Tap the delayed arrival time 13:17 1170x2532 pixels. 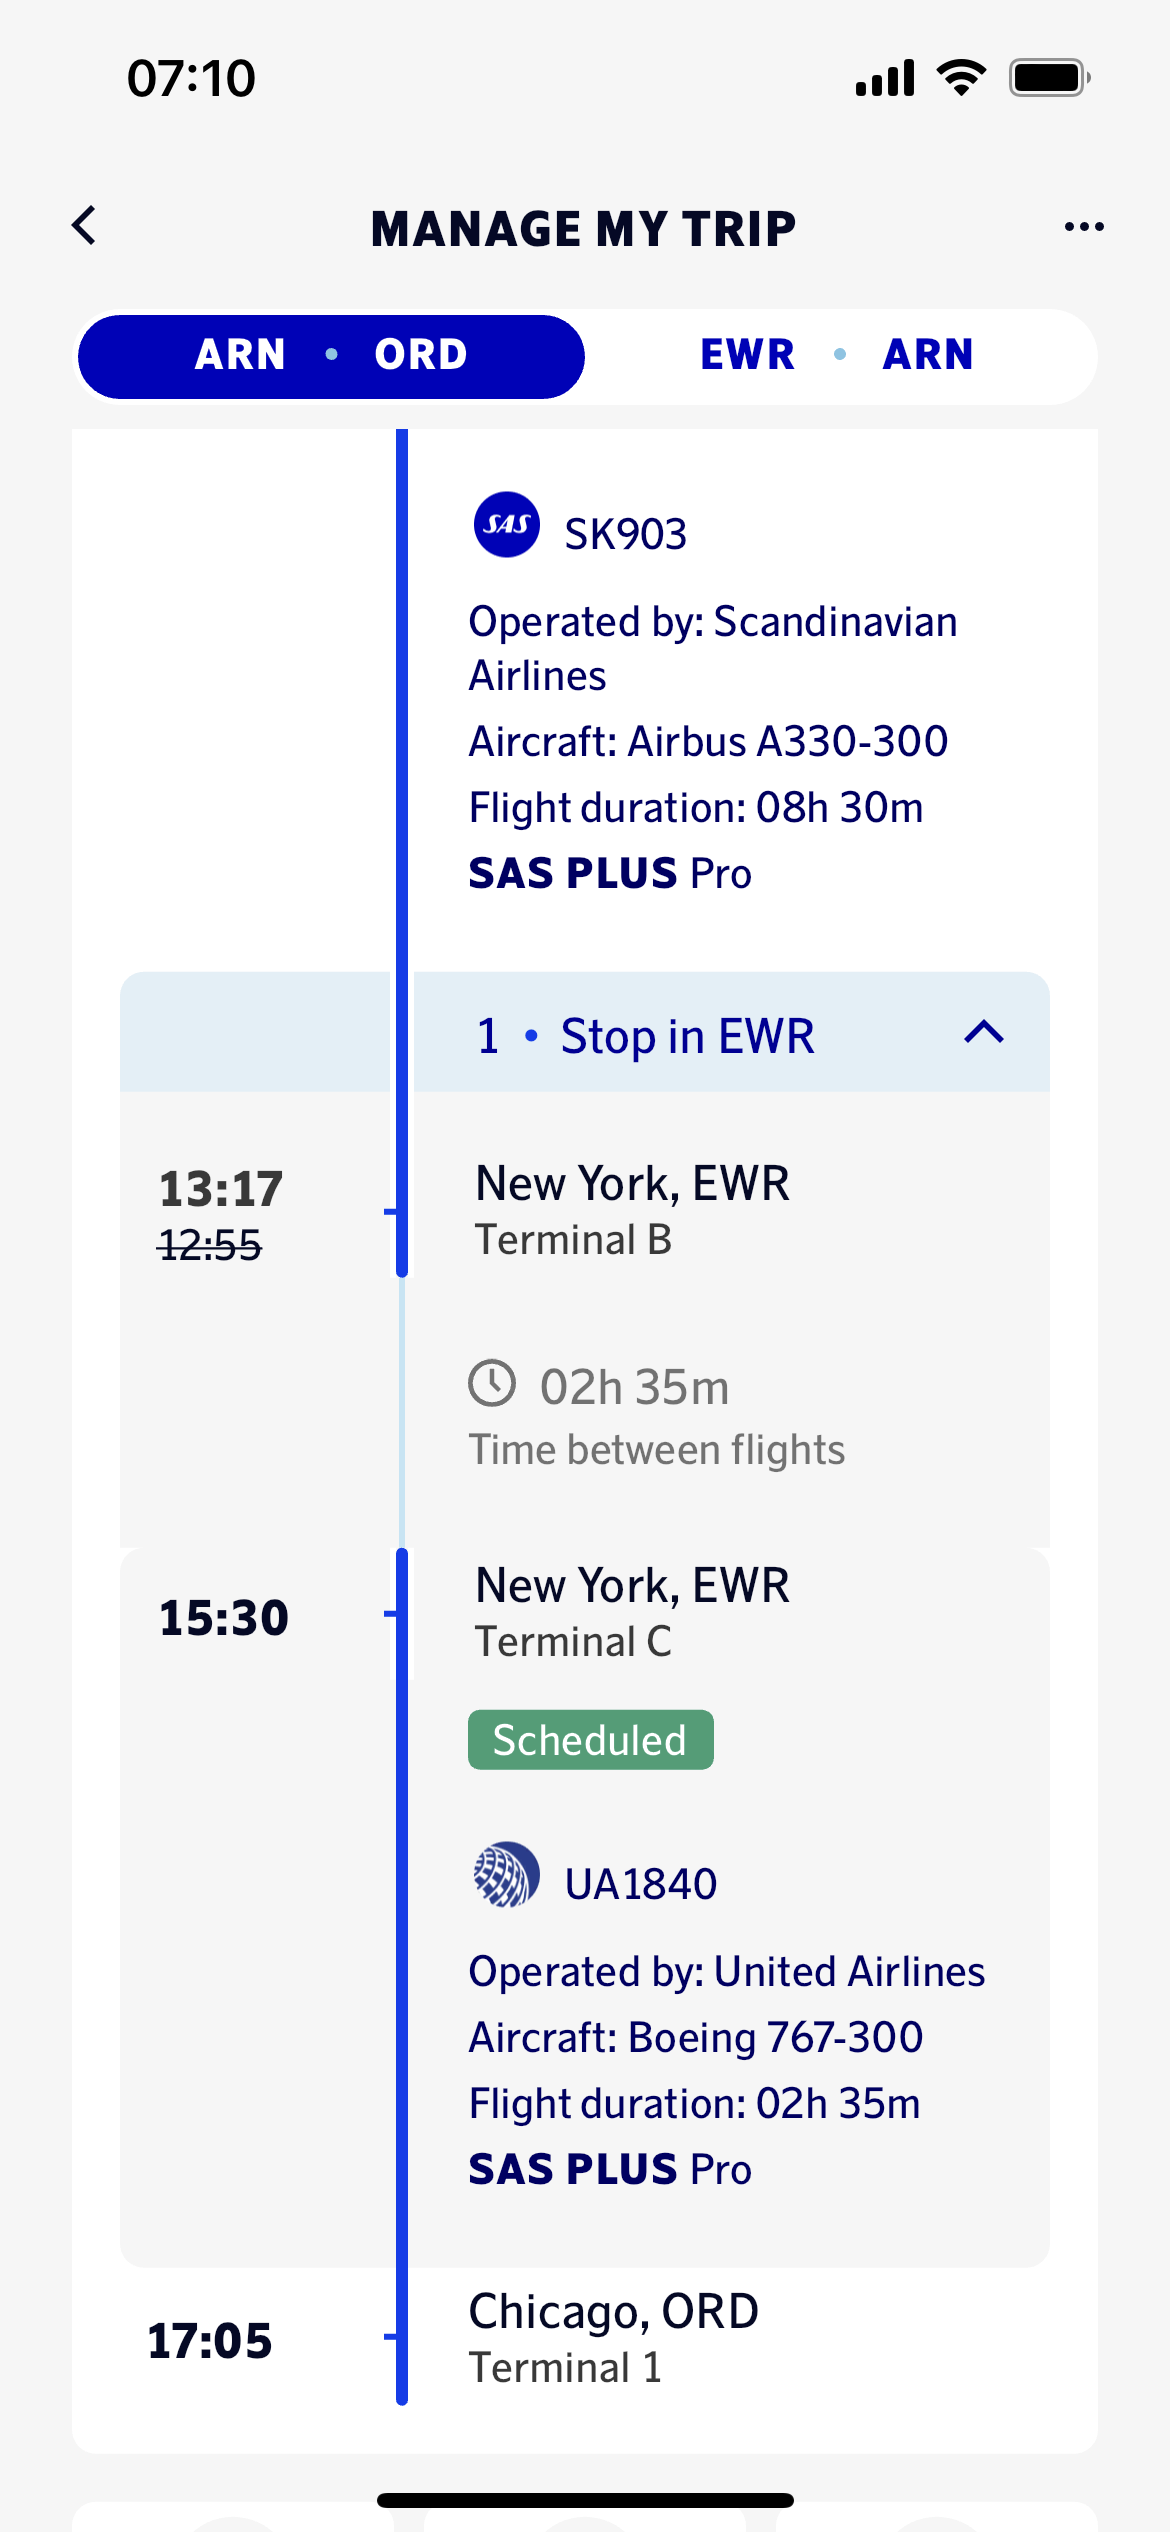click(x=221, y=1189)
